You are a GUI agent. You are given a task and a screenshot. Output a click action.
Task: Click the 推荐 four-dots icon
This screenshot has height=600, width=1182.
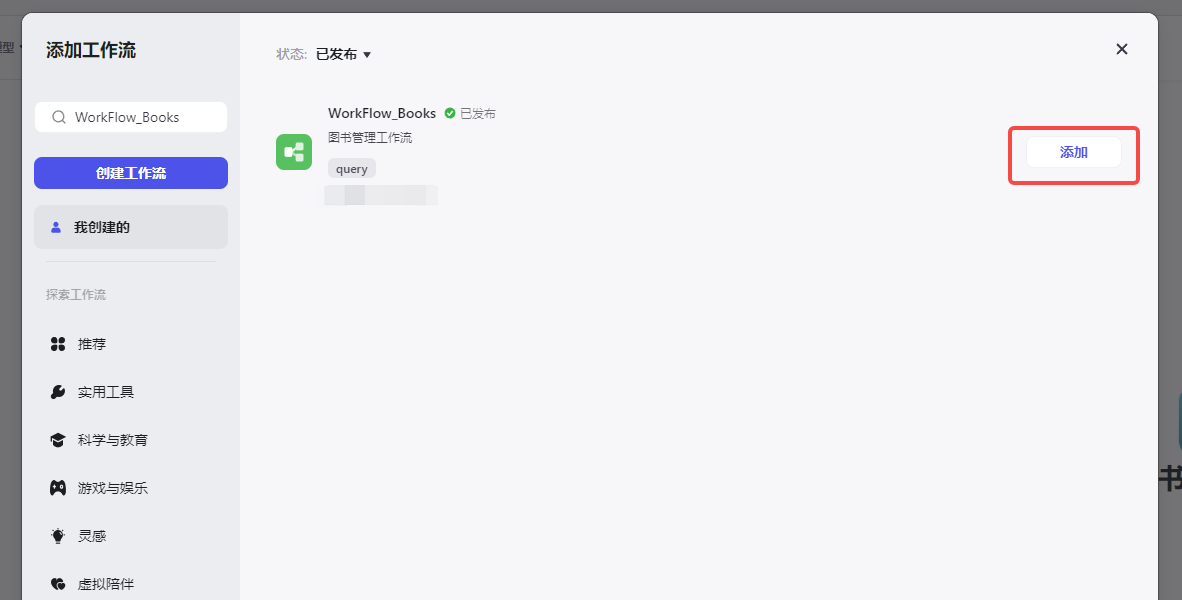point(58,344)
